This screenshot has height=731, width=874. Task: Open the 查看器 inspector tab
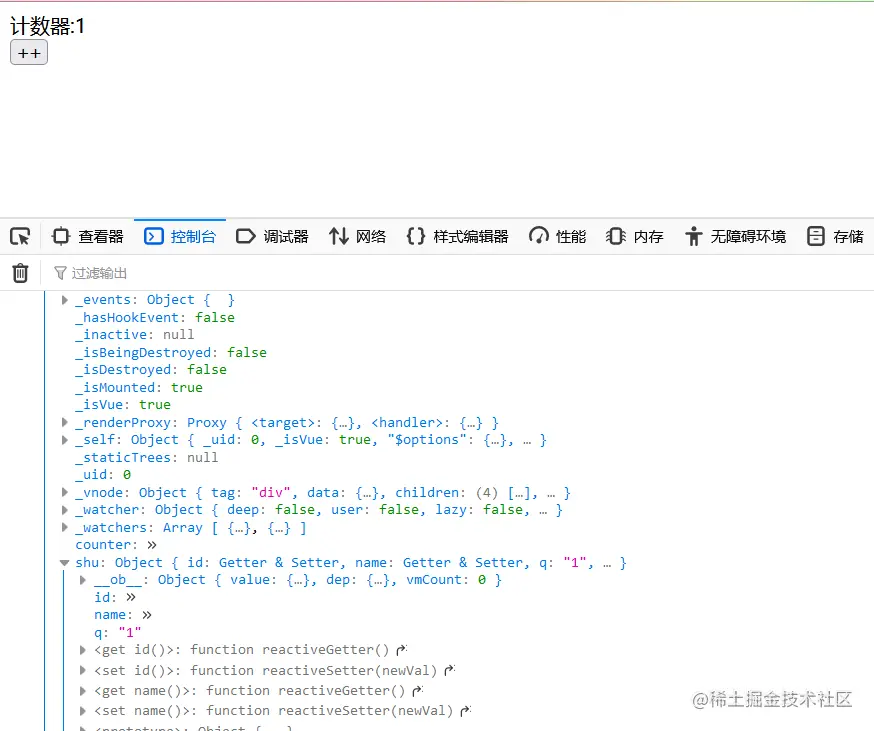click(87, 237)
